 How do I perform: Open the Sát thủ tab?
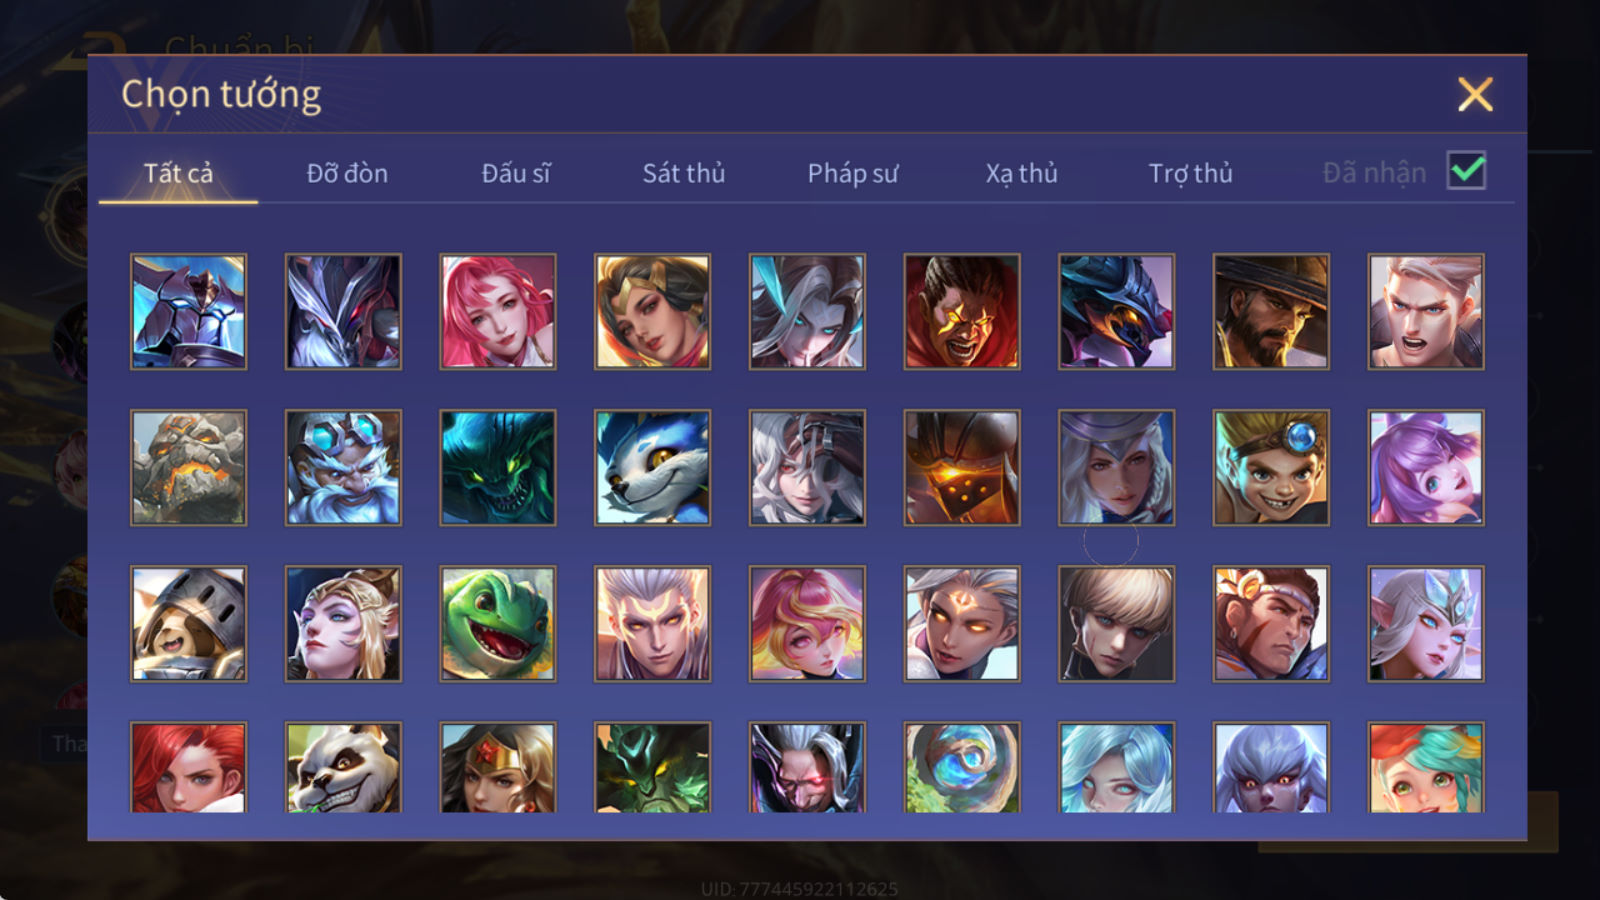click(684, 173)
